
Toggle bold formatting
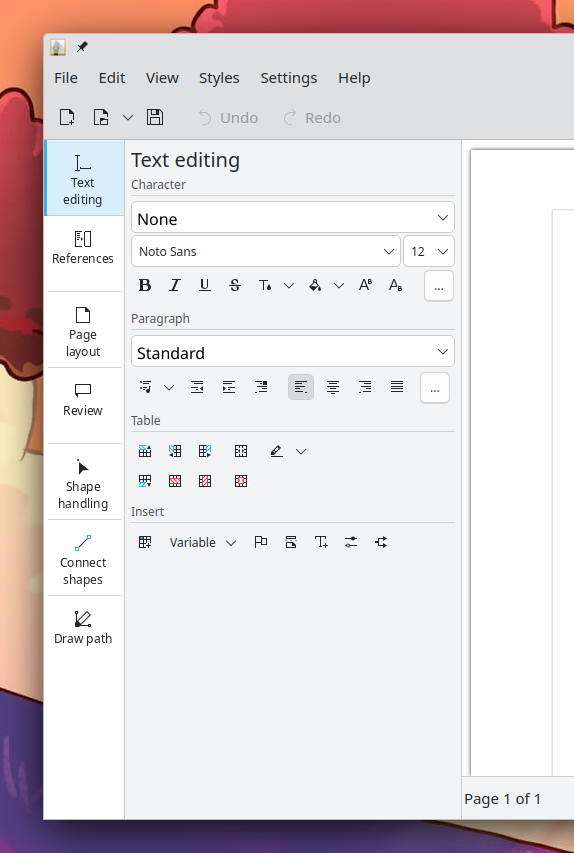tap(145, 285)
